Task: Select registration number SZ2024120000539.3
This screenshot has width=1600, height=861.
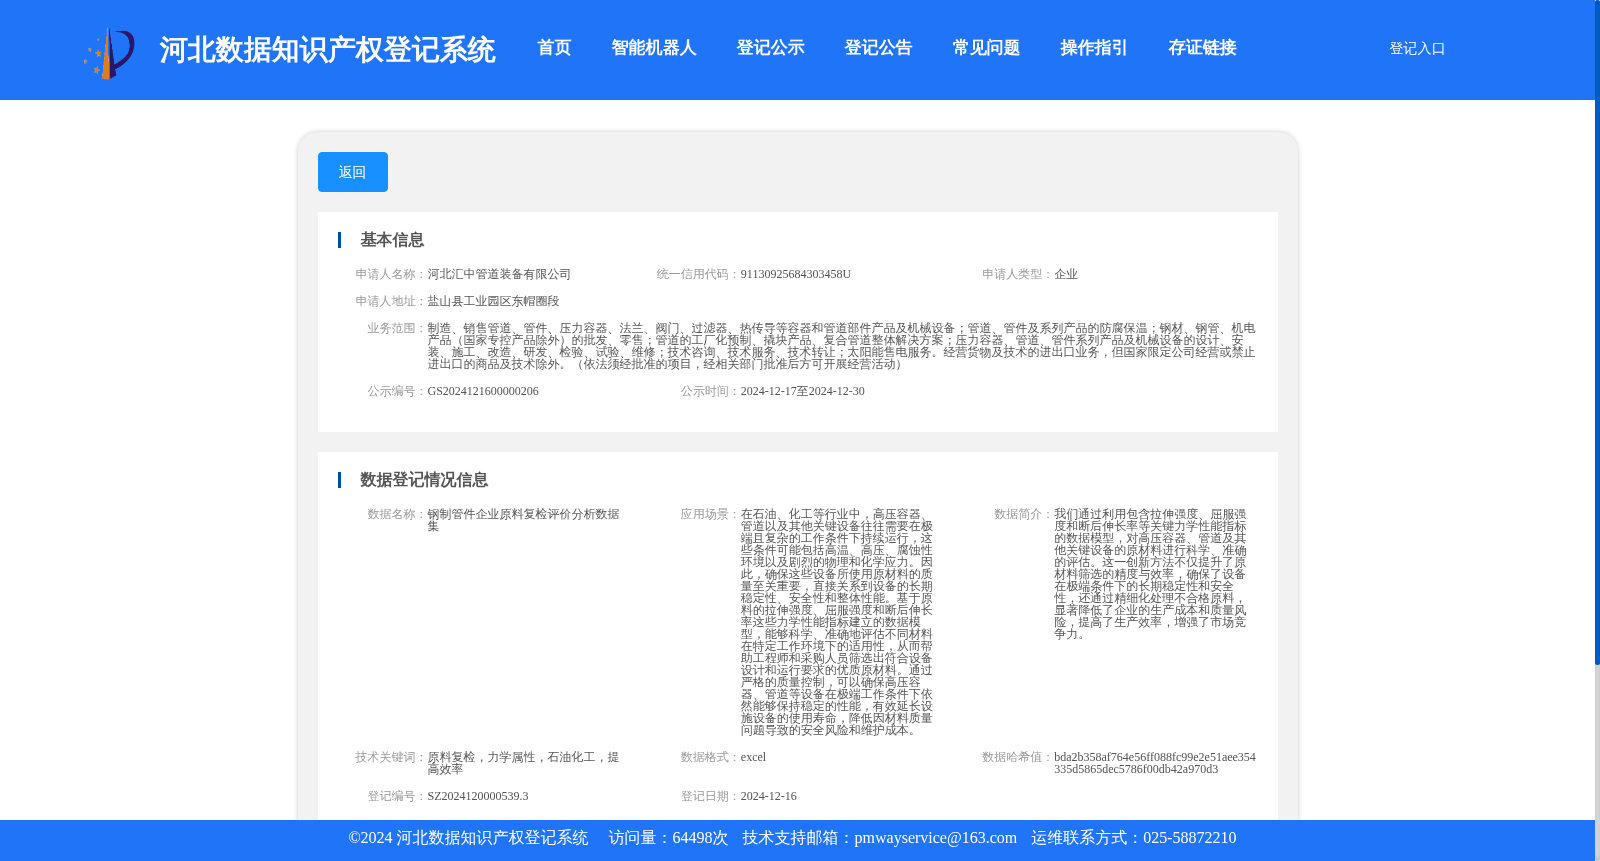Action: click(x=478, y=796)
